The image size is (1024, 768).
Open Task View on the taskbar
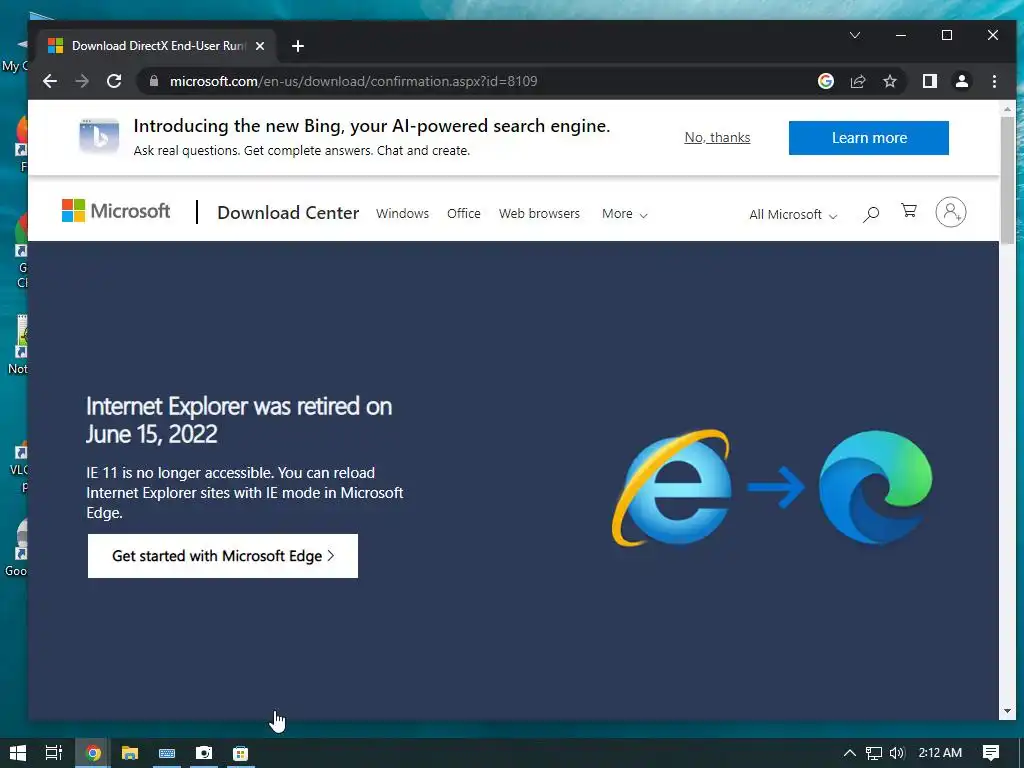pos(54,753)
